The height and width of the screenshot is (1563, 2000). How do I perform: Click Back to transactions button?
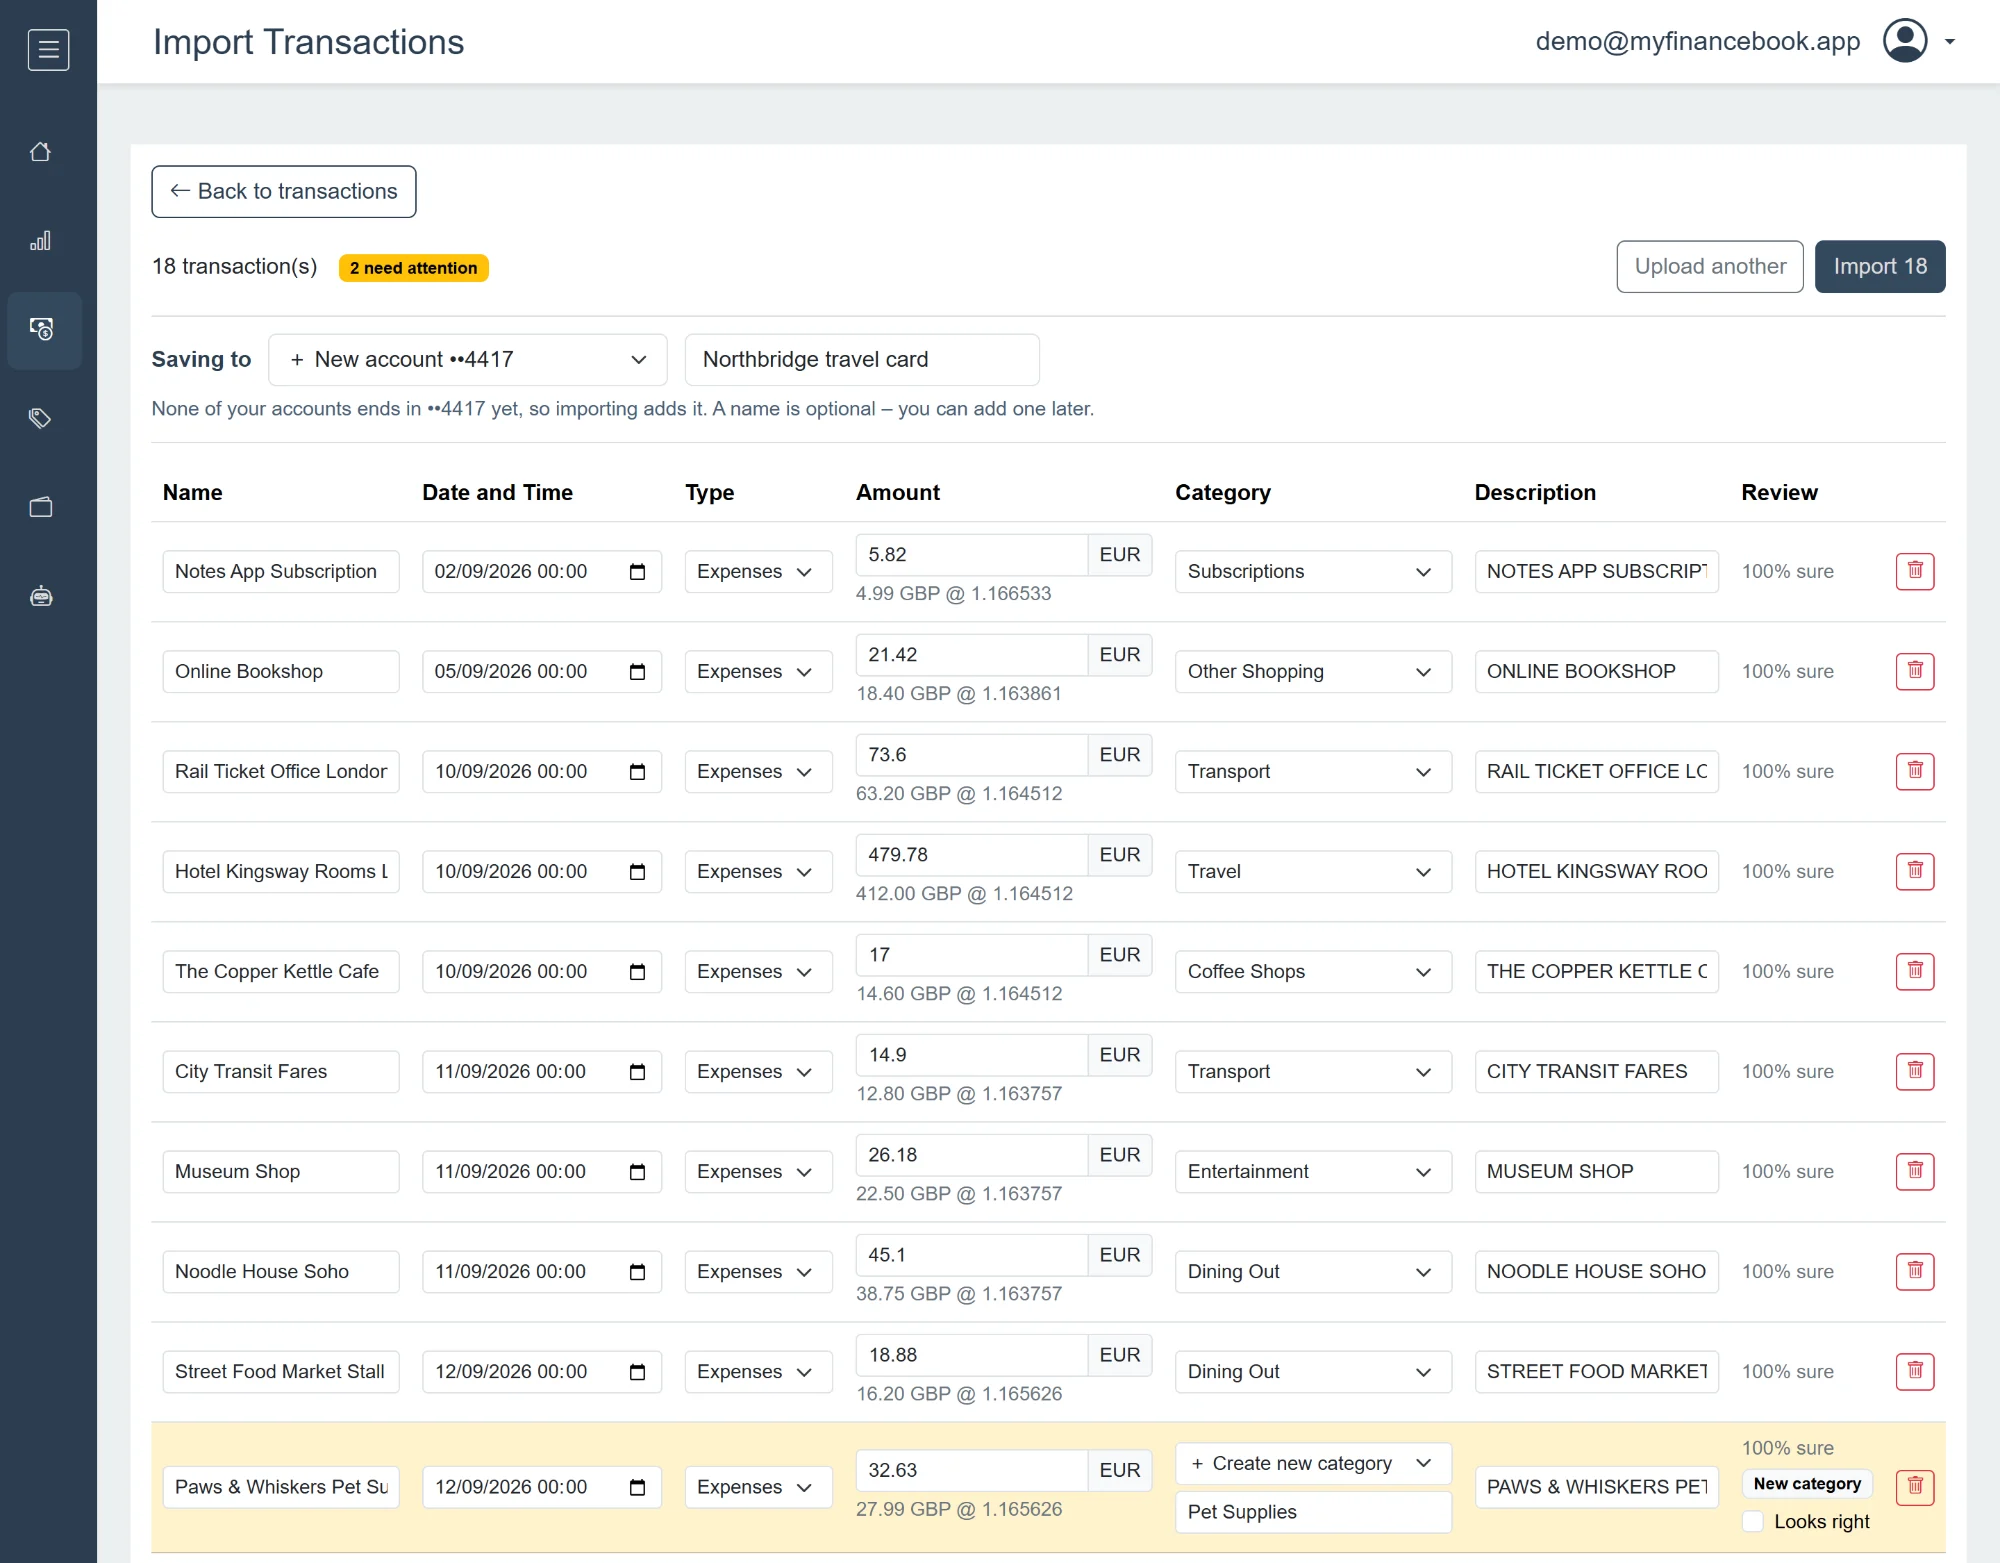tap(284, 192)
